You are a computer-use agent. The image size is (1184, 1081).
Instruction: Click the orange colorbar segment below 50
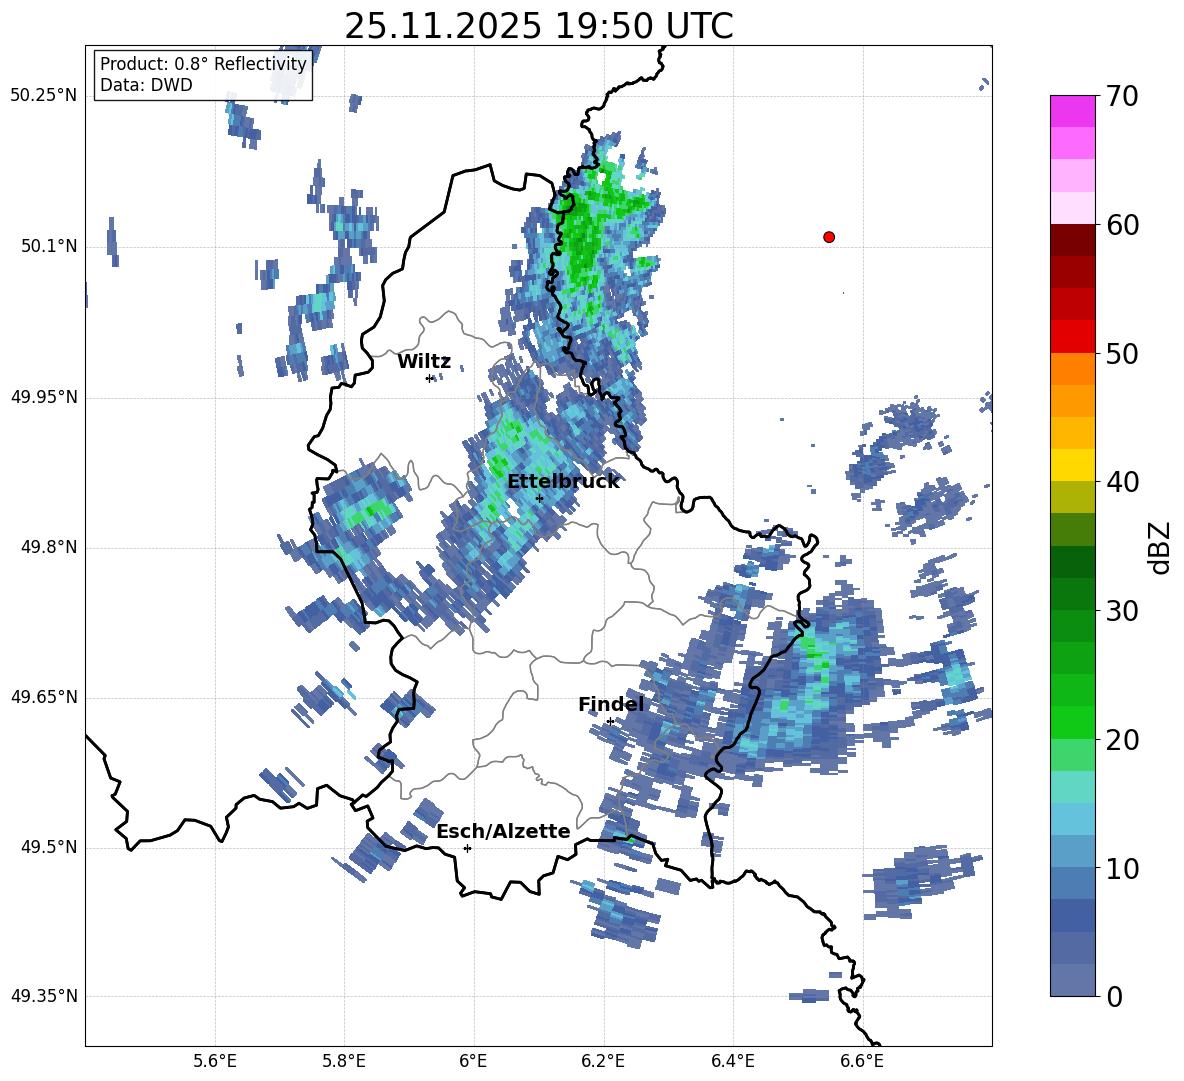click(x=1072, y=368)
